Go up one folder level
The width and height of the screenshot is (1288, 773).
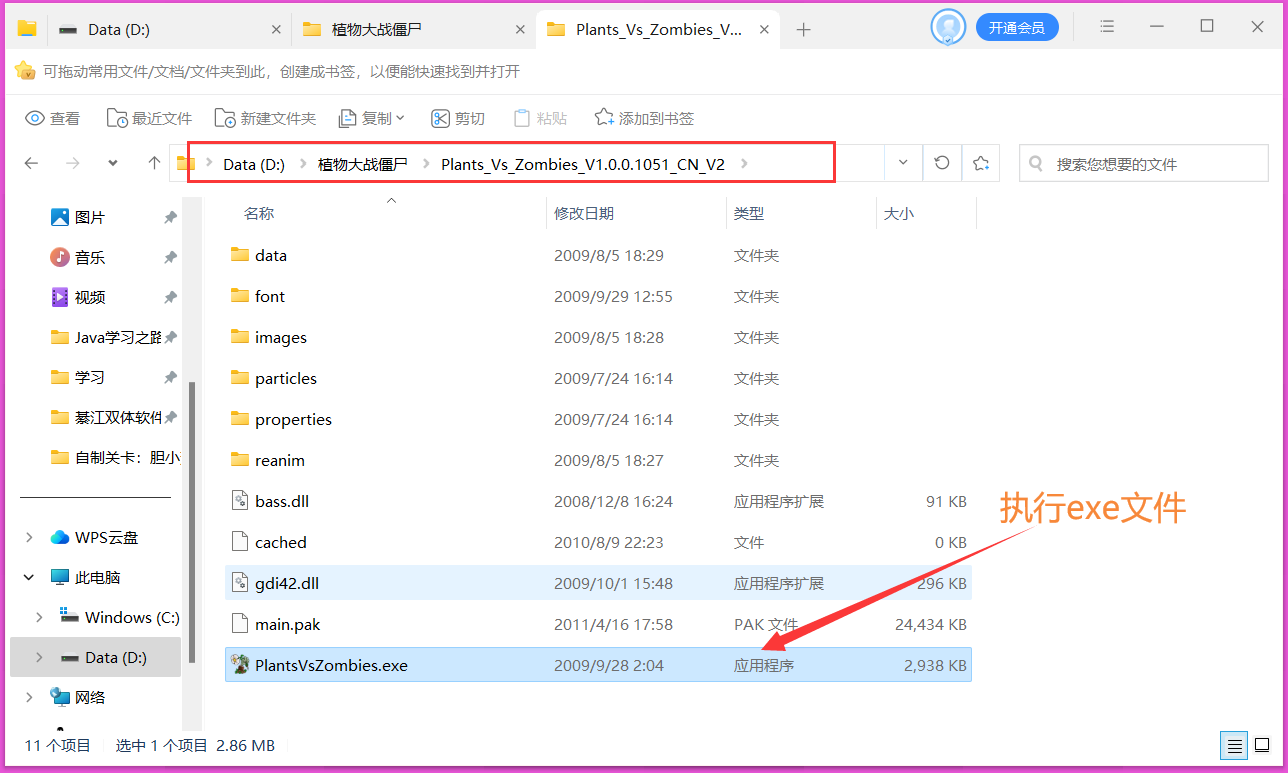154,163
